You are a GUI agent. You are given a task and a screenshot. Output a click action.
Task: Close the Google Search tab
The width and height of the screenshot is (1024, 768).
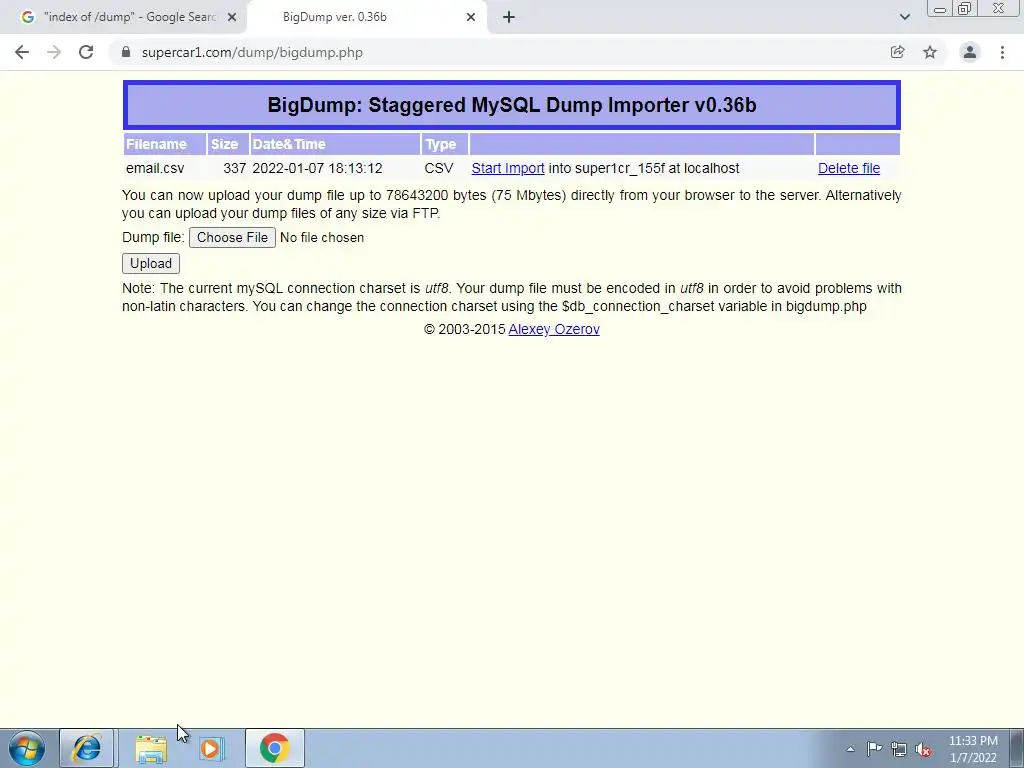232,17
